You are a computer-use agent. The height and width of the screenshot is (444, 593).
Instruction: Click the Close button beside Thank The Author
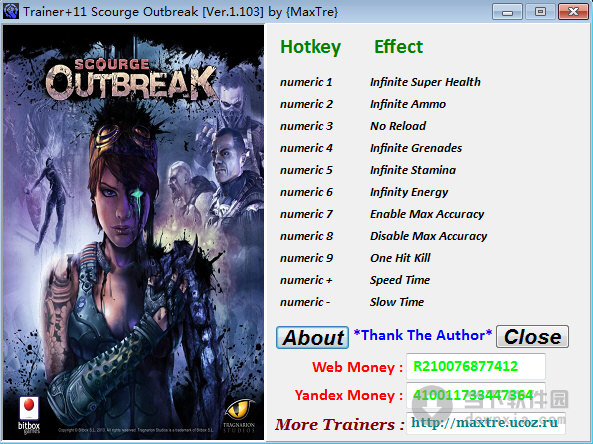532,336
